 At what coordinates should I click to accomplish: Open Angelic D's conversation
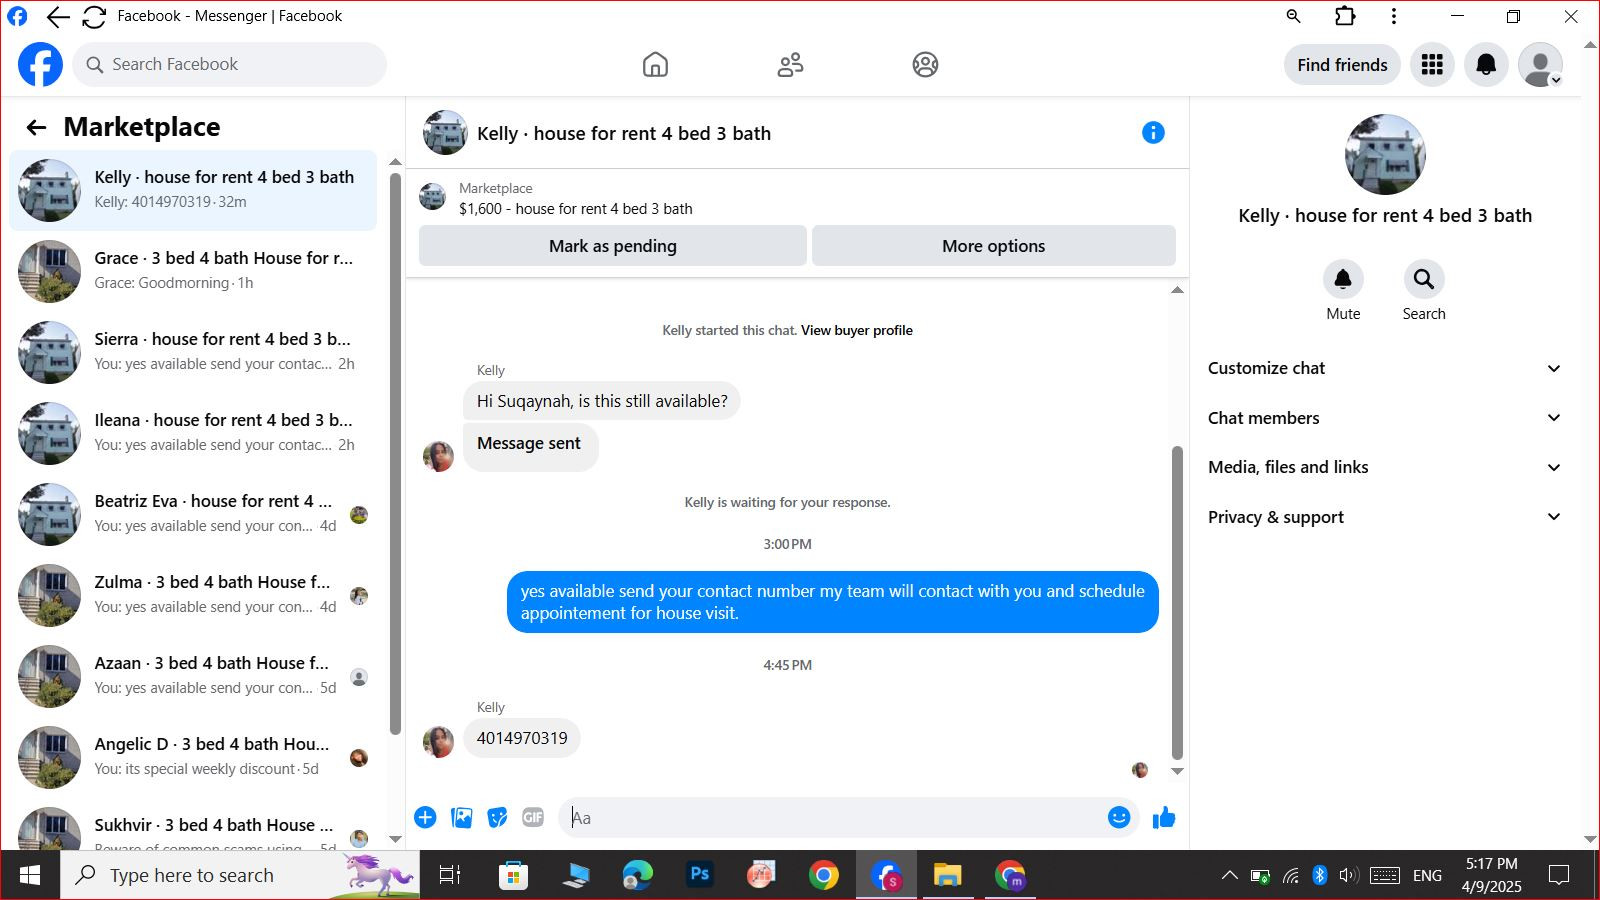(x=193, y=757)
